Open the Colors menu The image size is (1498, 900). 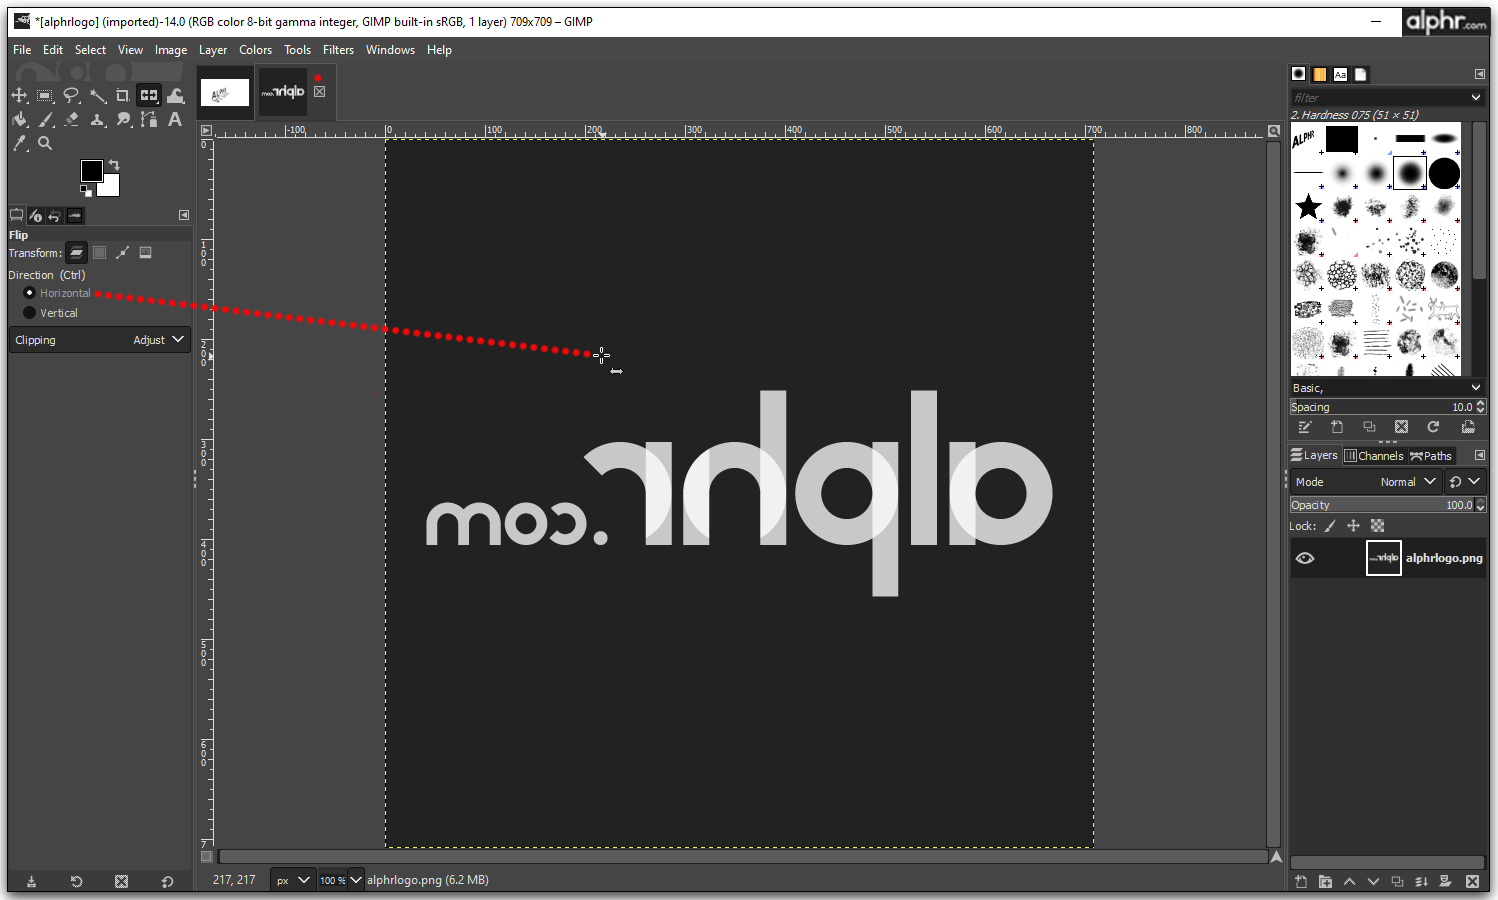[255, 50]
